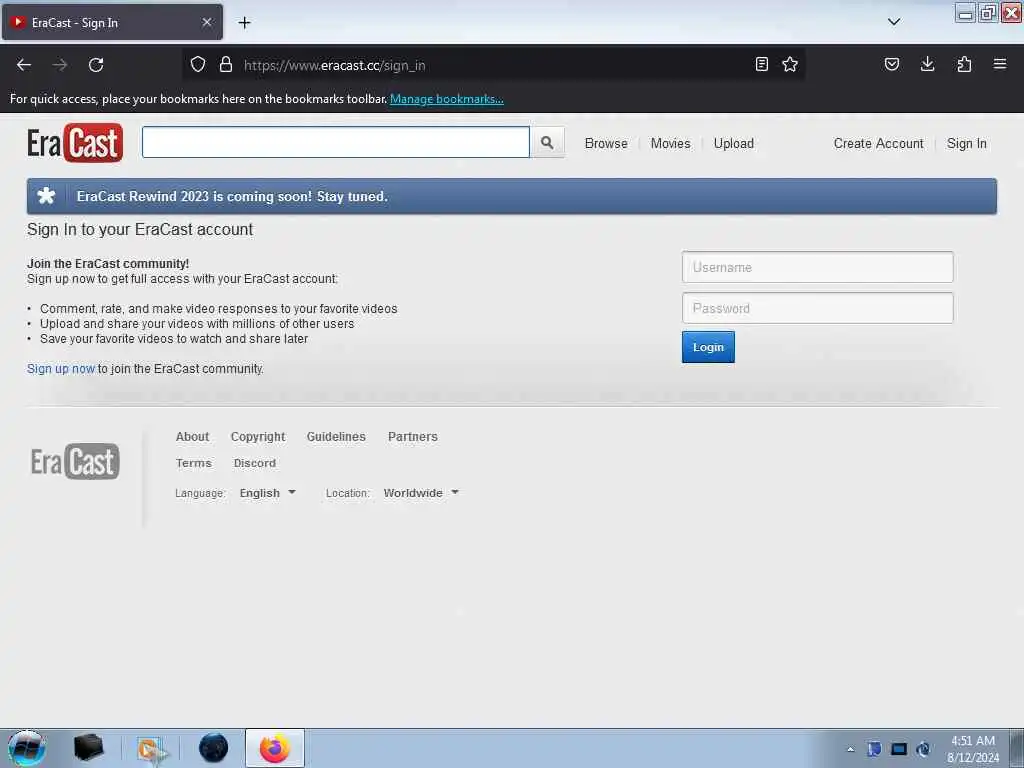Open the Terms footer link

[x=193, y=463]
